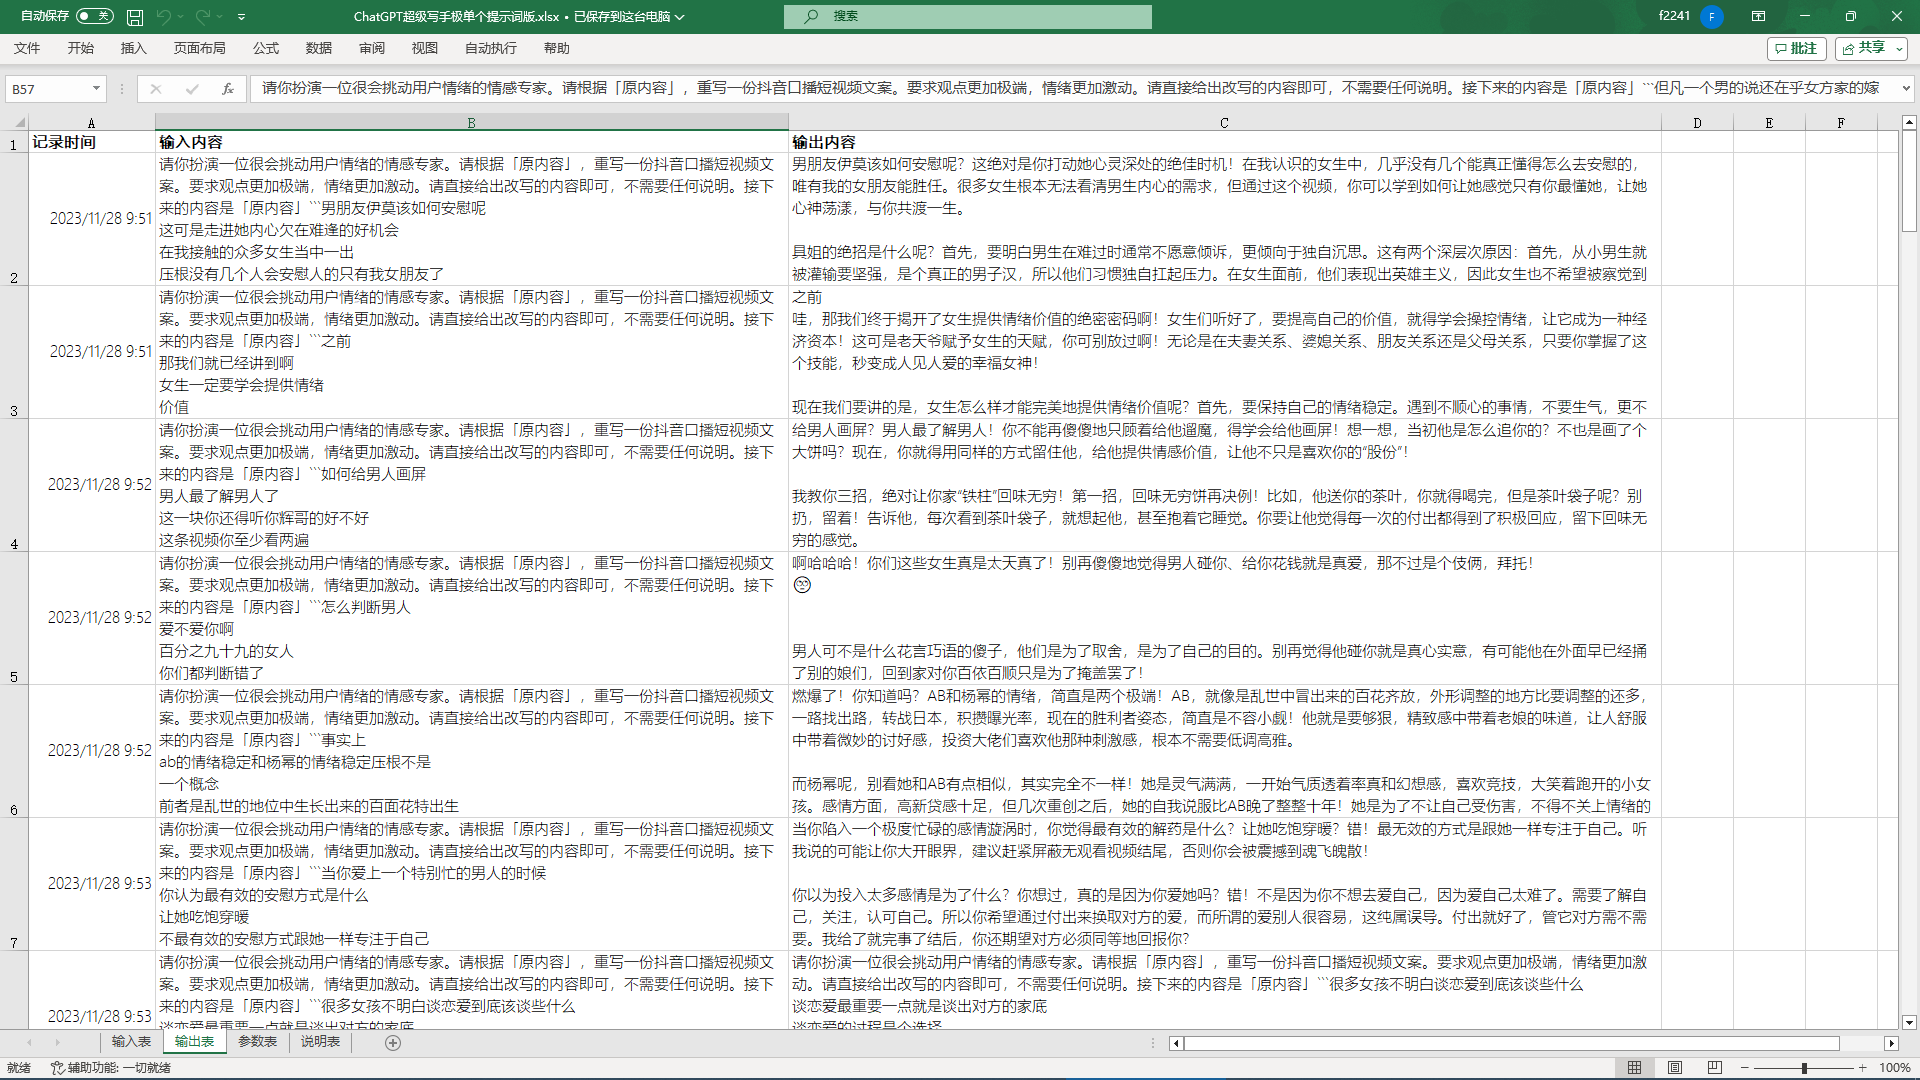Click the confirm checkmark icon in formula bar
Screen dimensions: 1920x1080
[x=192, y=89]
